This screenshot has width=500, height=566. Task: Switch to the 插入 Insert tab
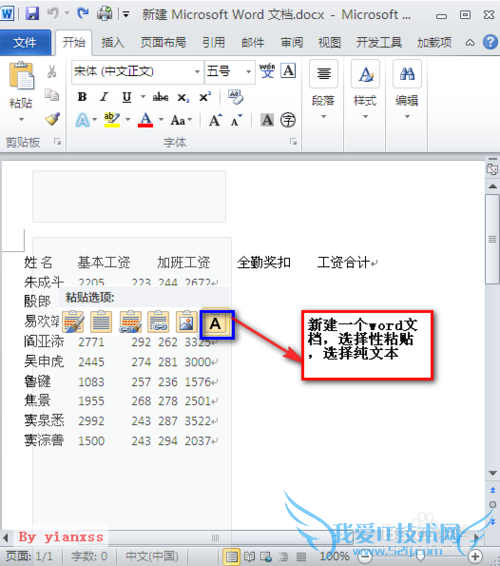click(113, 43)
